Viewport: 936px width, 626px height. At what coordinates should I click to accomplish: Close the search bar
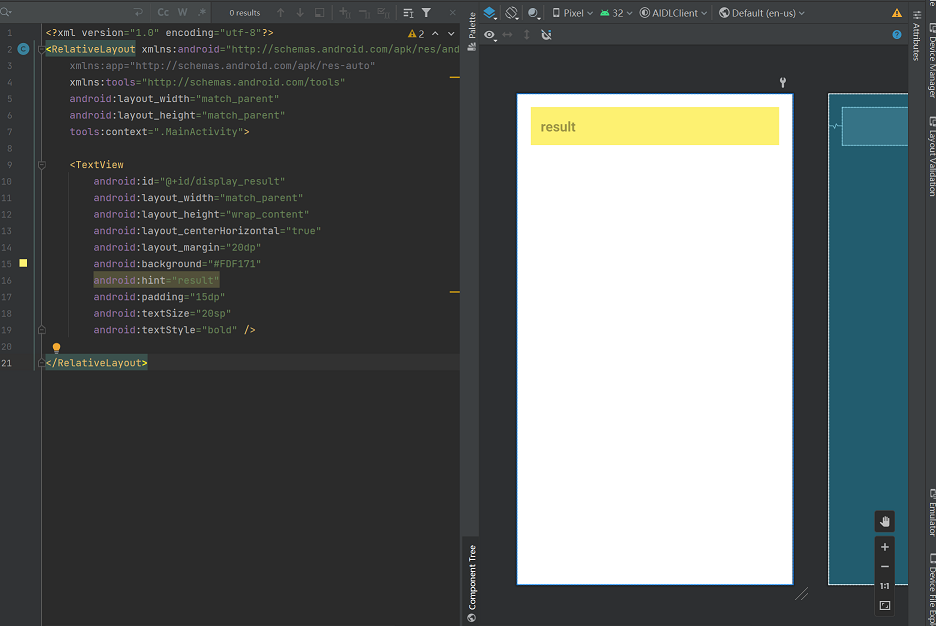coord(452,13)
